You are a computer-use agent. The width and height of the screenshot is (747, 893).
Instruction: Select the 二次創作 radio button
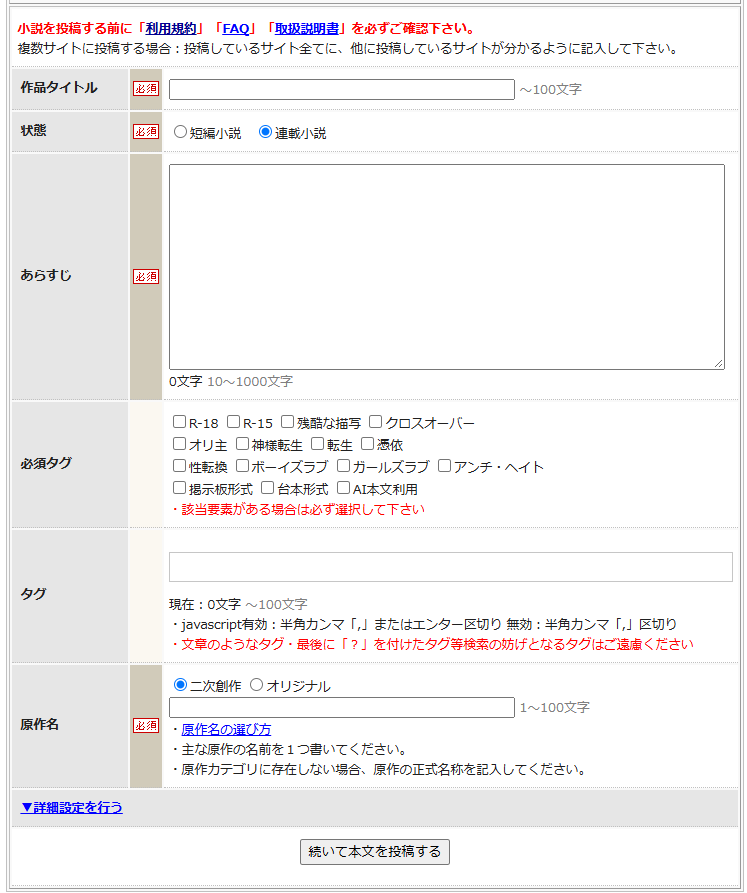(180, 685)
